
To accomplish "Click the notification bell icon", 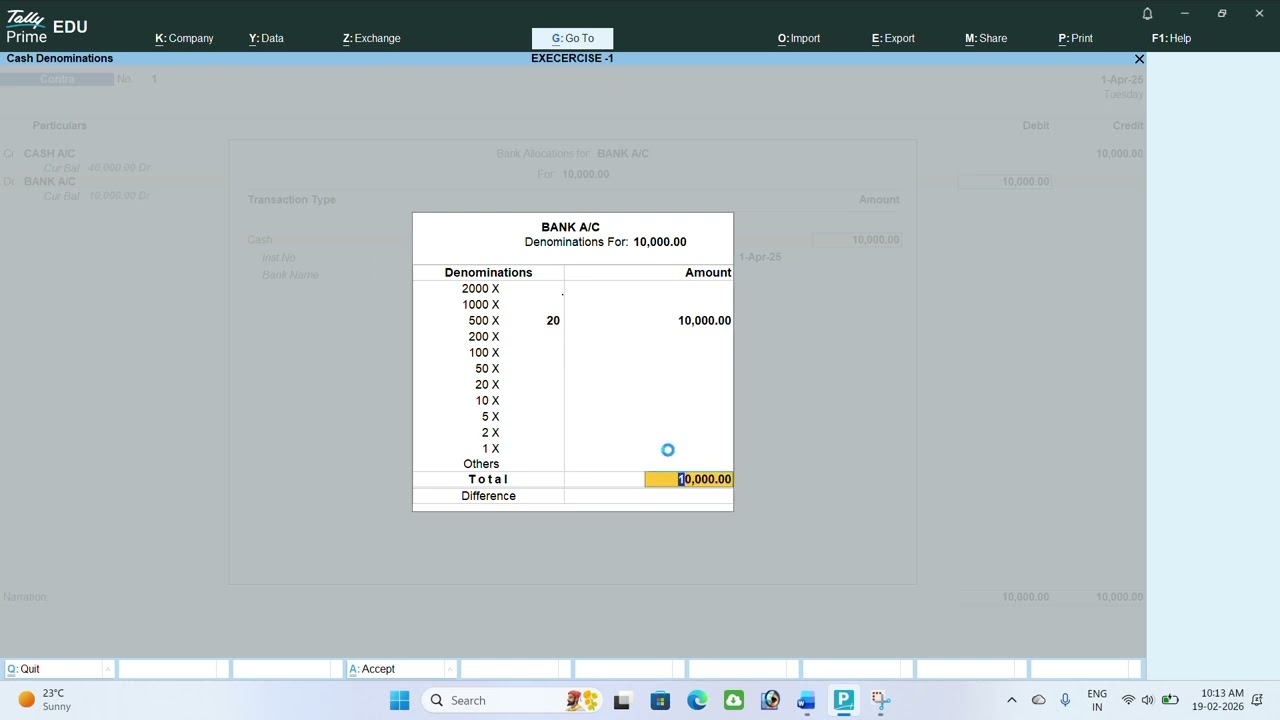I will click(1147, 13).
